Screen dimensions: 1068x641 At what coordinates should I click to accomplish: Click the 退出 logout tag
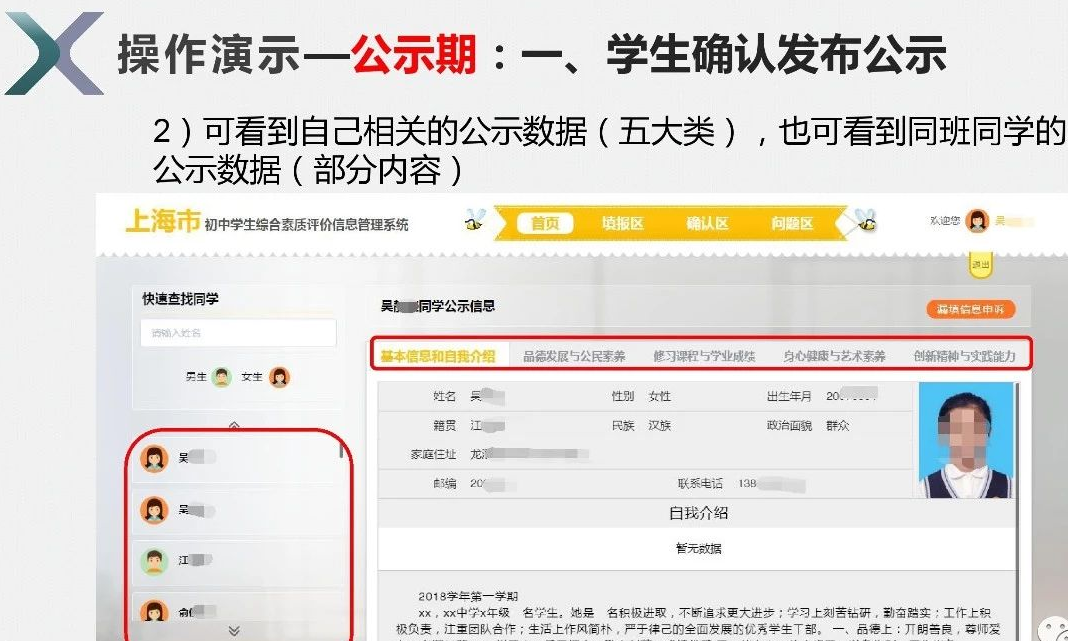coord(981,265)
